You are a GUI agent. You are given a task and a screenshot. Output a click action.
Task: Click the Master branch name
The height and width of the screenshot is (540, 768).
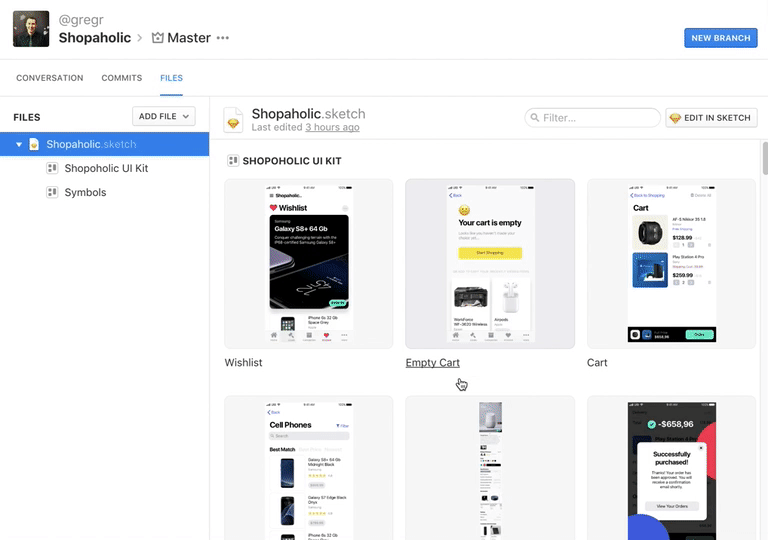pyautogui.click(x=189, y=38)
